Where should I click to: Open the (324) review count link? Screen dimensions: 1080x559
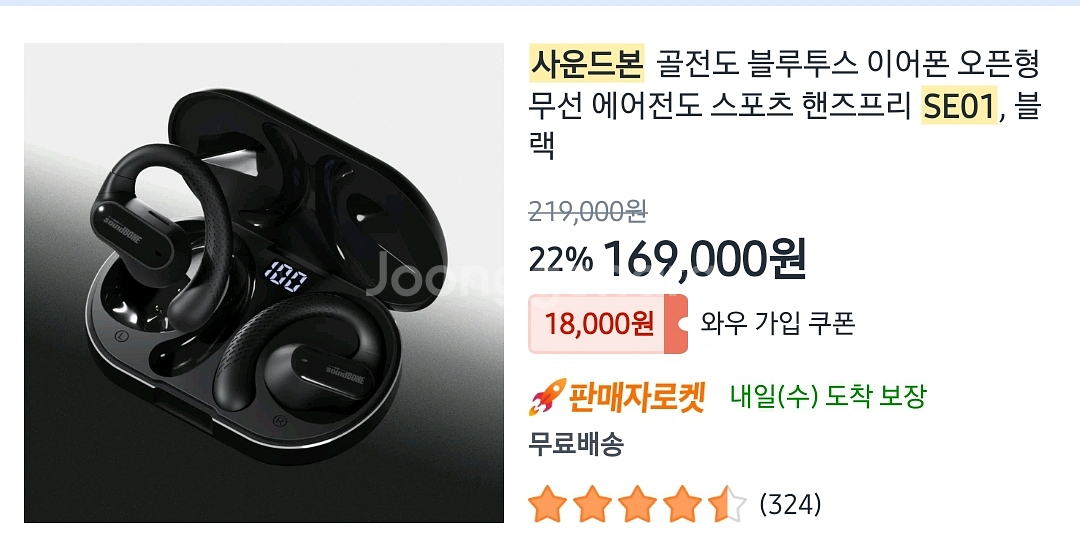(x=790, y=505)
